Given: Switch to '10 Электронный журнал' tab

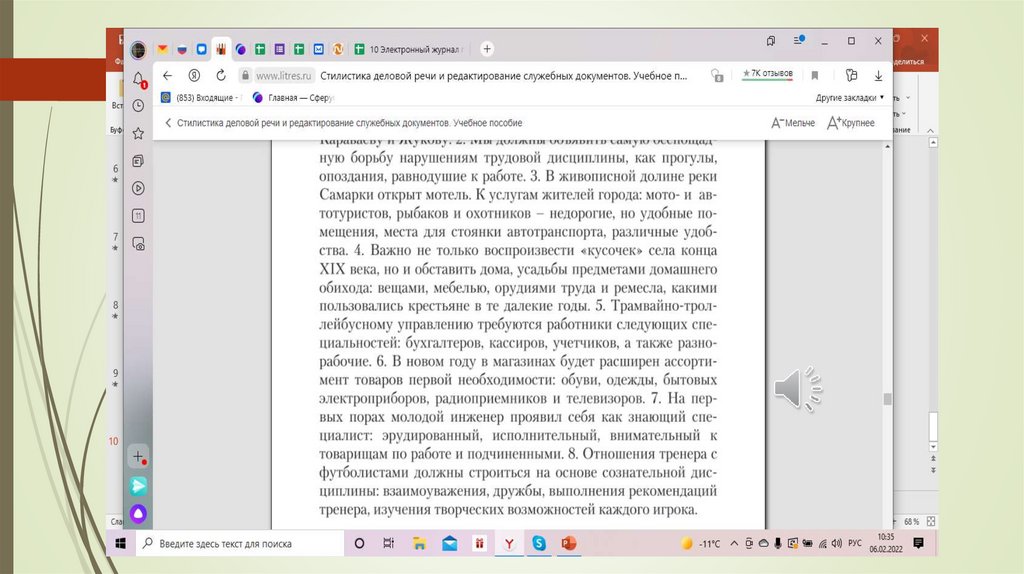Looking at the screenshot, I should pyautogui.click(x=413, y=48).
